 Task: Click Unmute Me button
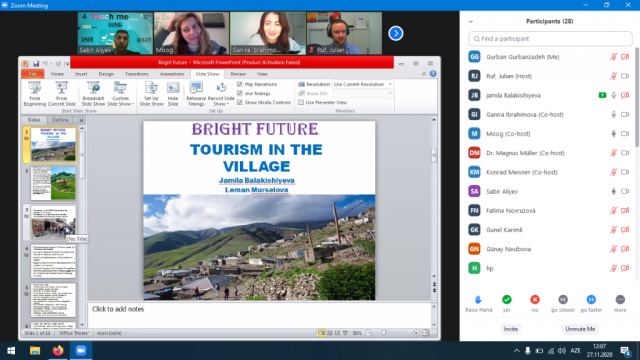[580, 329]
